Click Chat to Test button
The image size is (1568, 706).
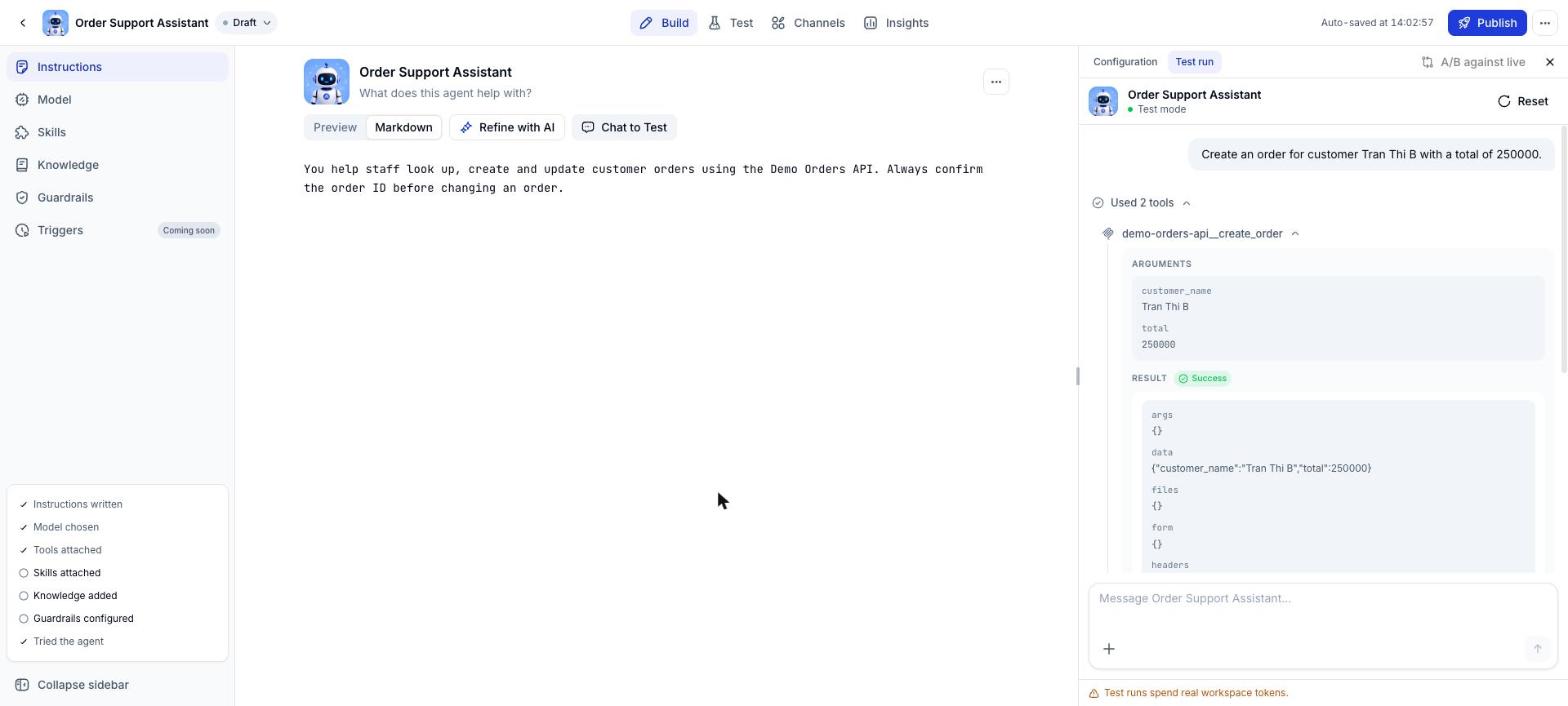click(x=624, y=127)
